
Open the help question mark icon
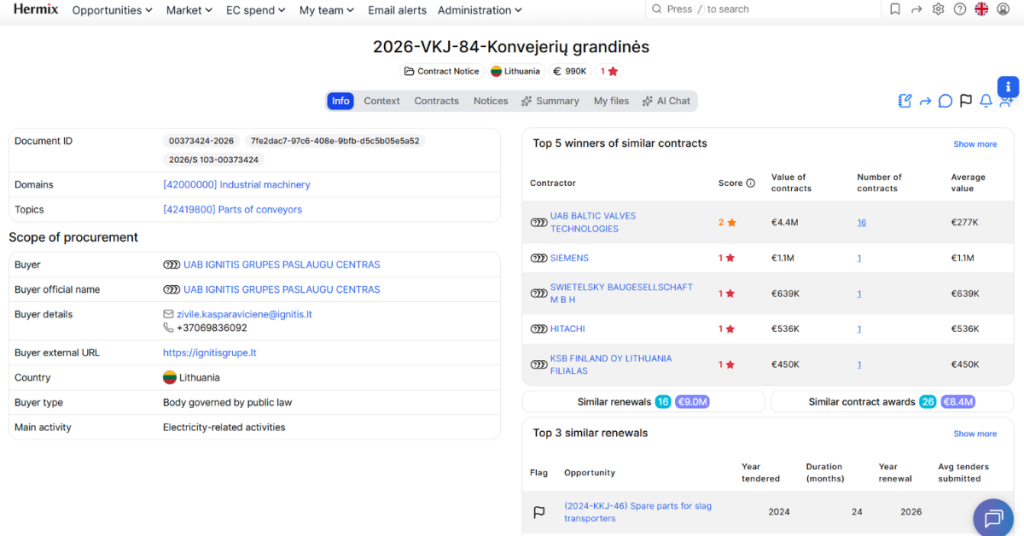(959, 9)
